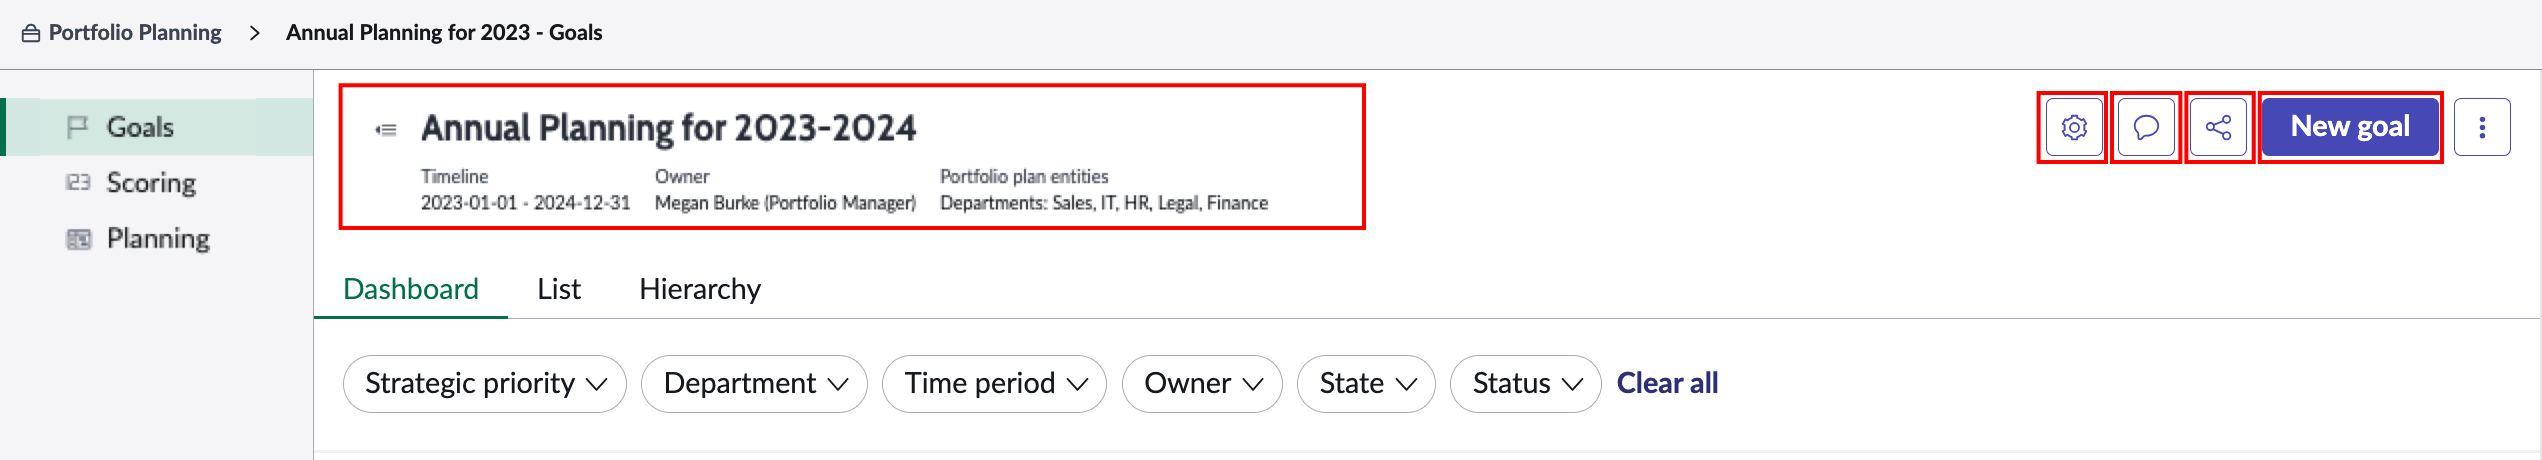Expand the Time period filter

(995, 384)
